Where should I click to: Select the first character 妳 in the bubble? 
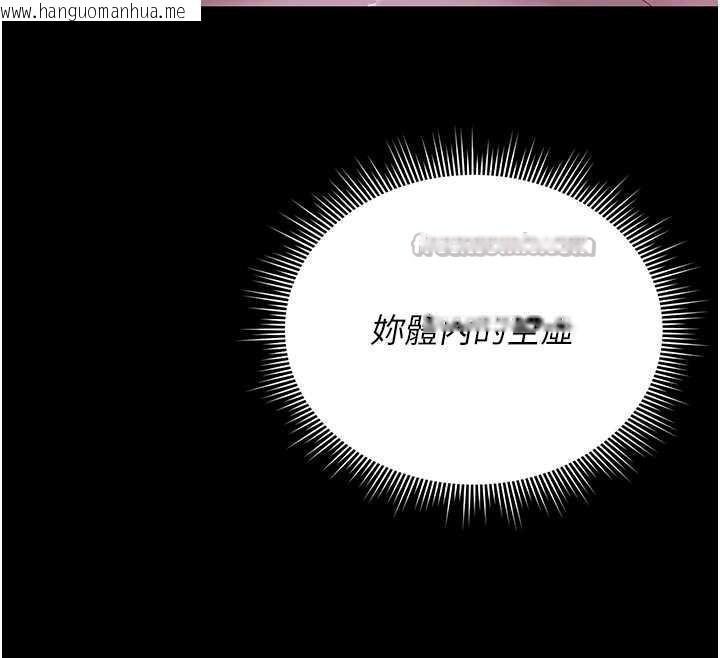[x=386, y=330]
